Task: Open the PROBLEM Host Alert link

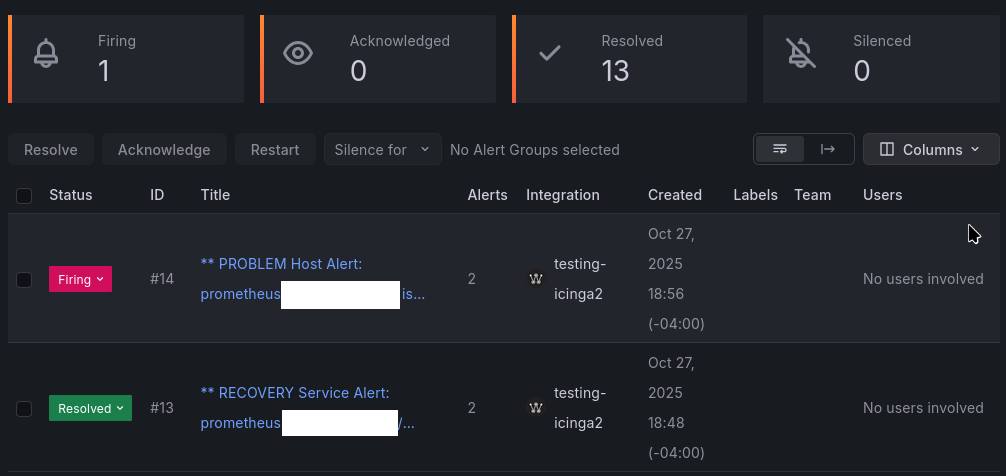Action: click(281, 264)
